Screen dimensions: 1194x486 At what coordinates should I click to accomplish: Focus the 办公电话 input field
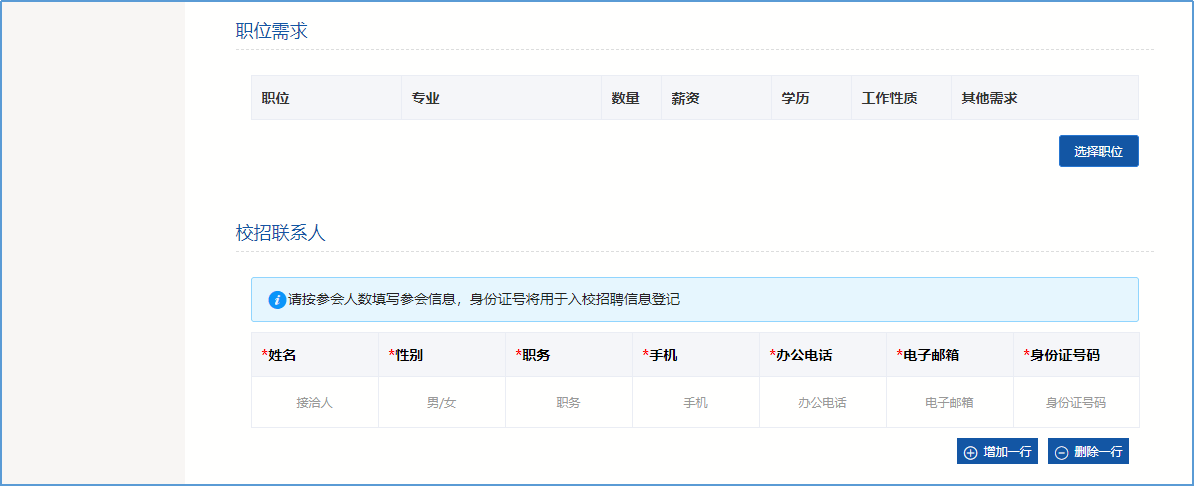coord(822,402)
